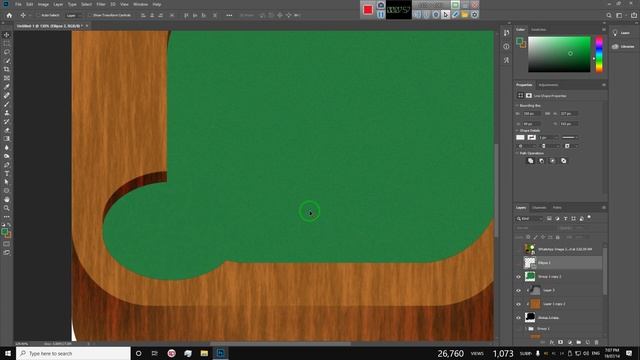This screenshot has width=640, height=360.
Task: Filter layers by pixel type
Action: pyautogui.click(x=549, y=218)
